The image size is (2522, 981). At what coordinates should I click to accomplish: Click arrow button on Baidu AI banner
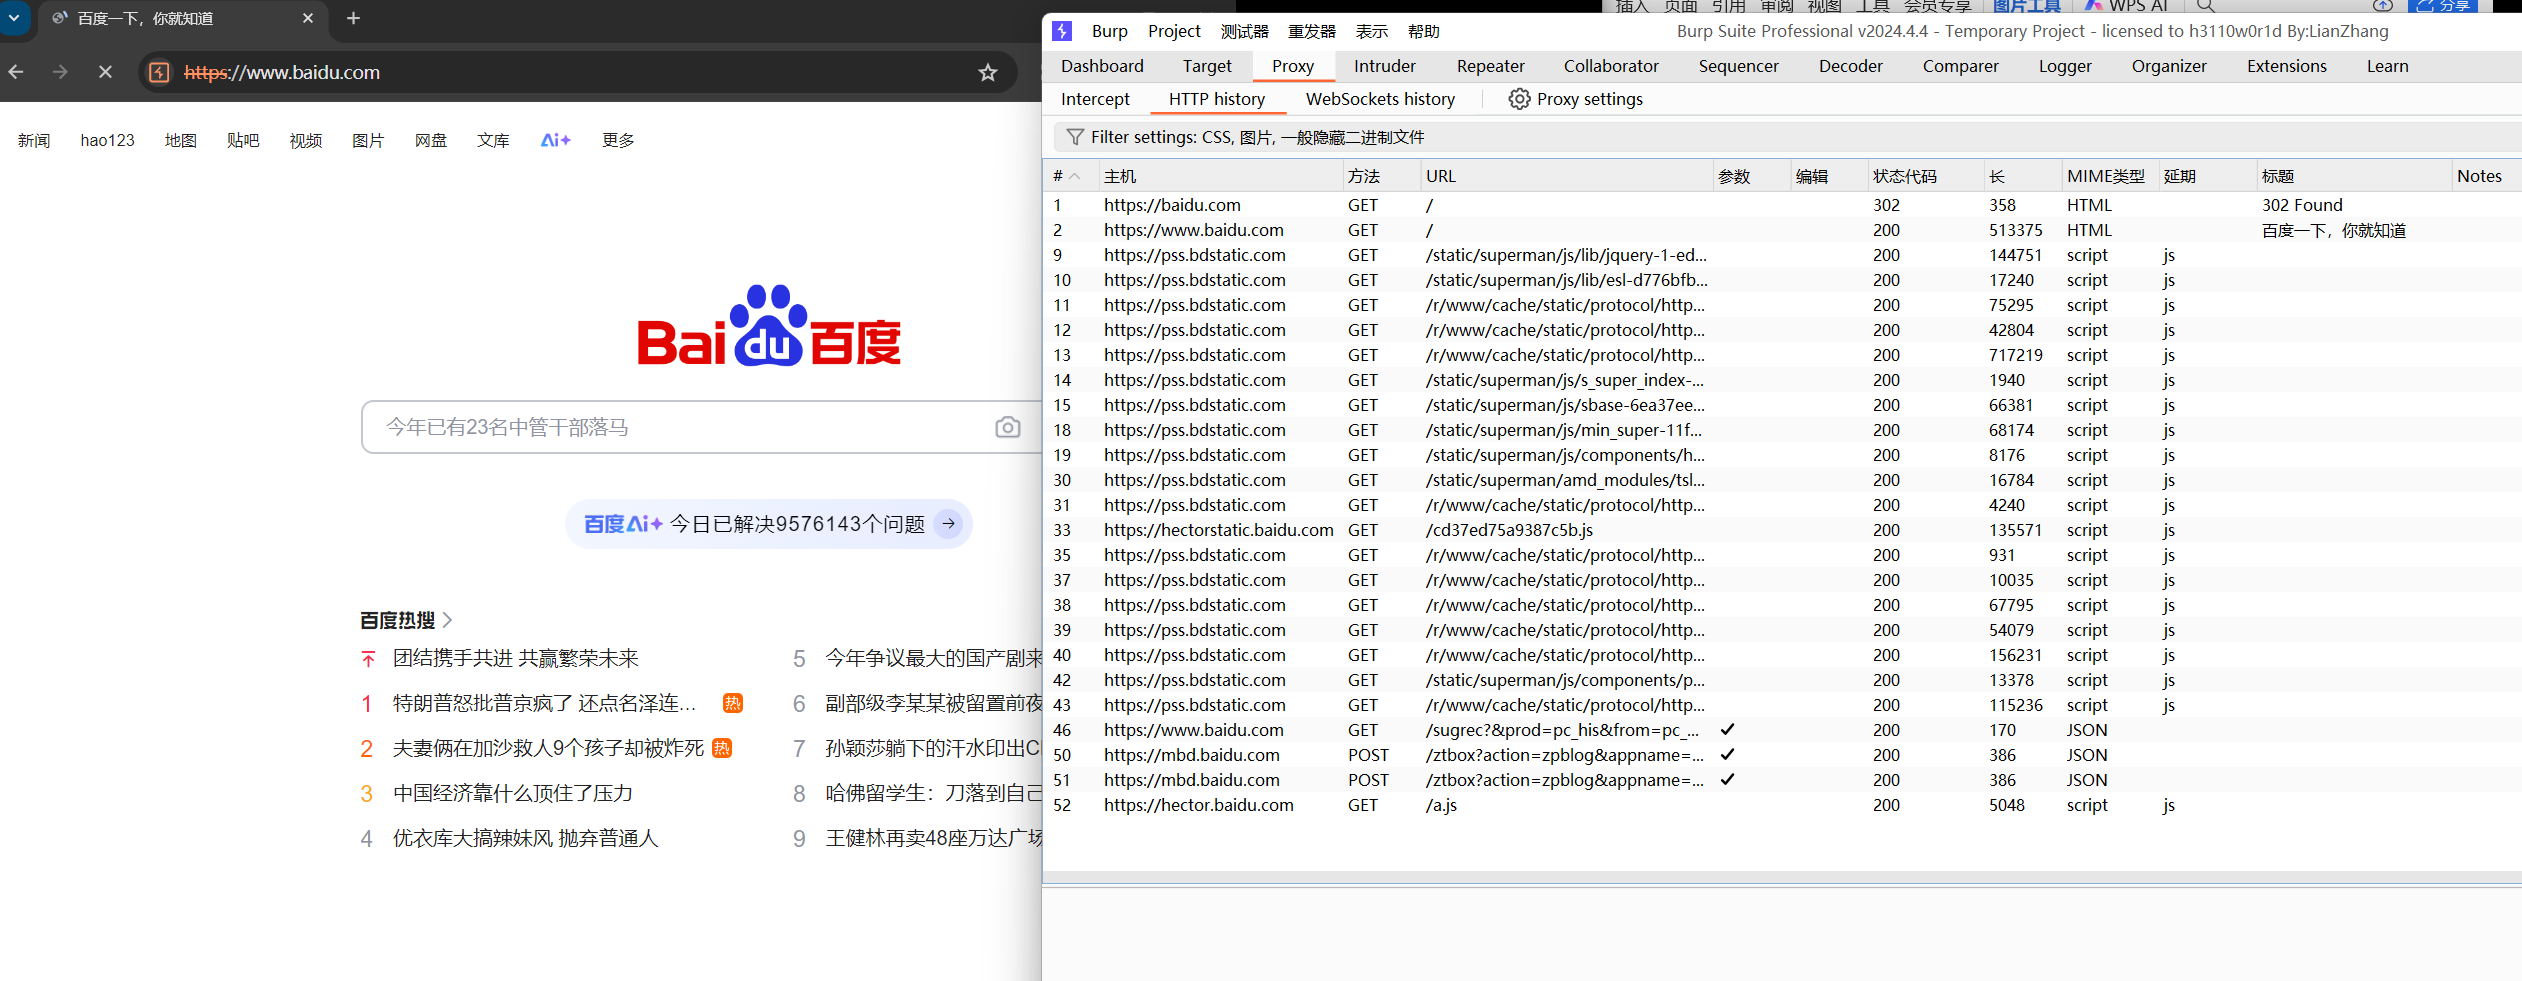[949, 523]
